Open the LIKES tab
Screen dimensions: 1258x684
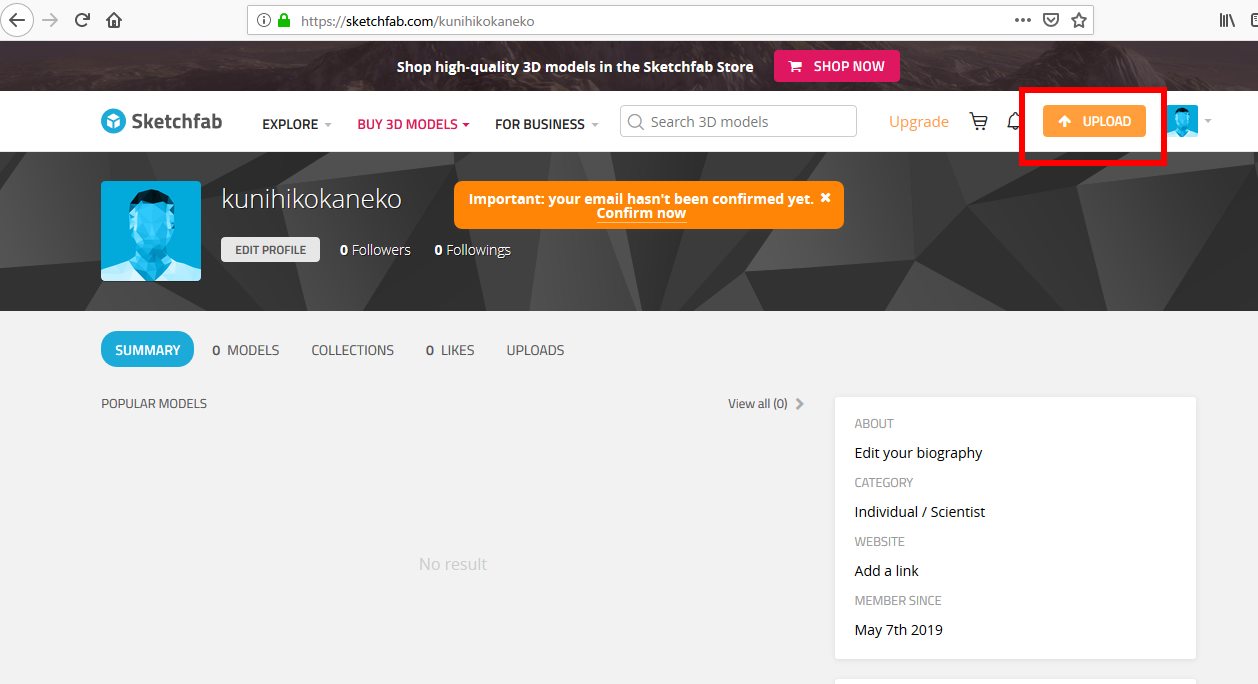point(450,350)
